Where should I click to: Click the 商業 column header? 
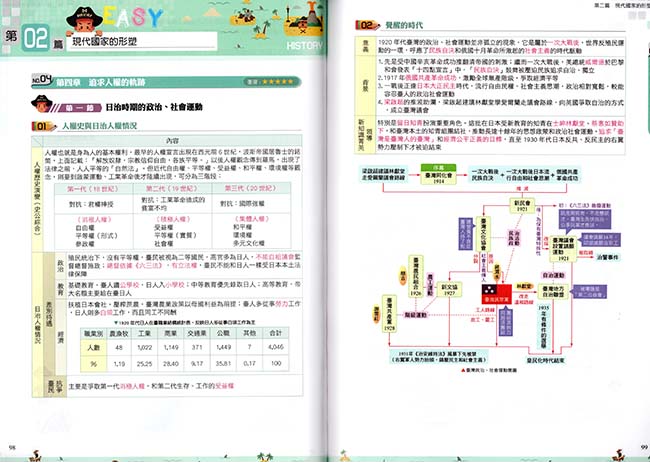170,333
